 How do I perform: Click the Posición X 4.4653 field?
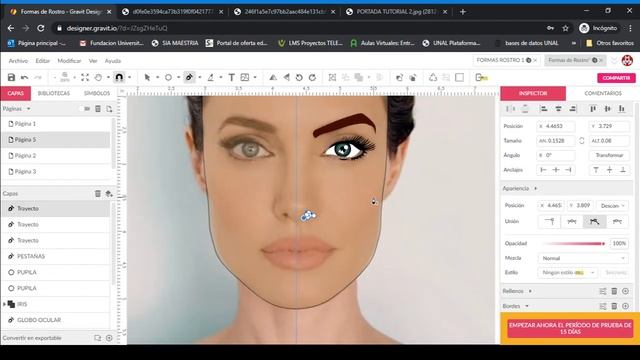point(556,127)
